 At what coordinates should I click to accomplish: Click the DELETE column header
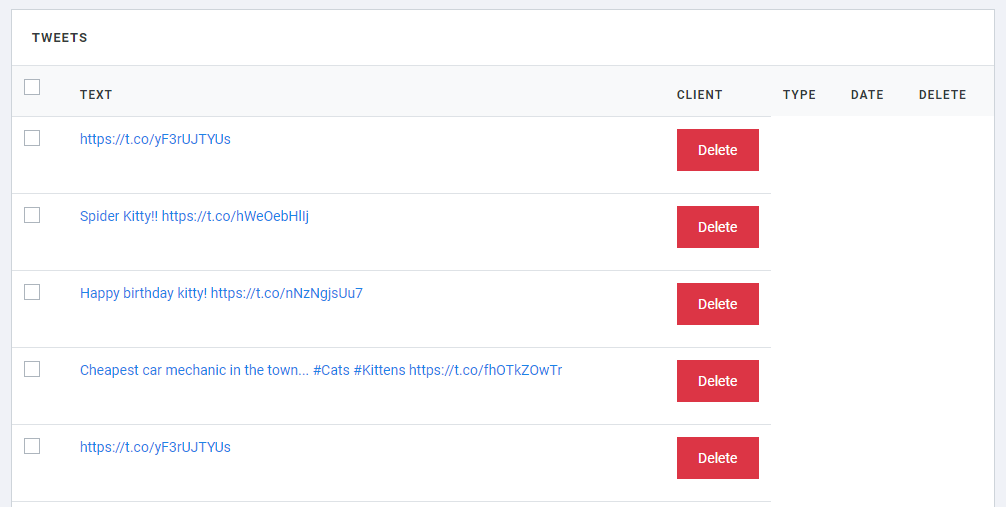point(942,95)
